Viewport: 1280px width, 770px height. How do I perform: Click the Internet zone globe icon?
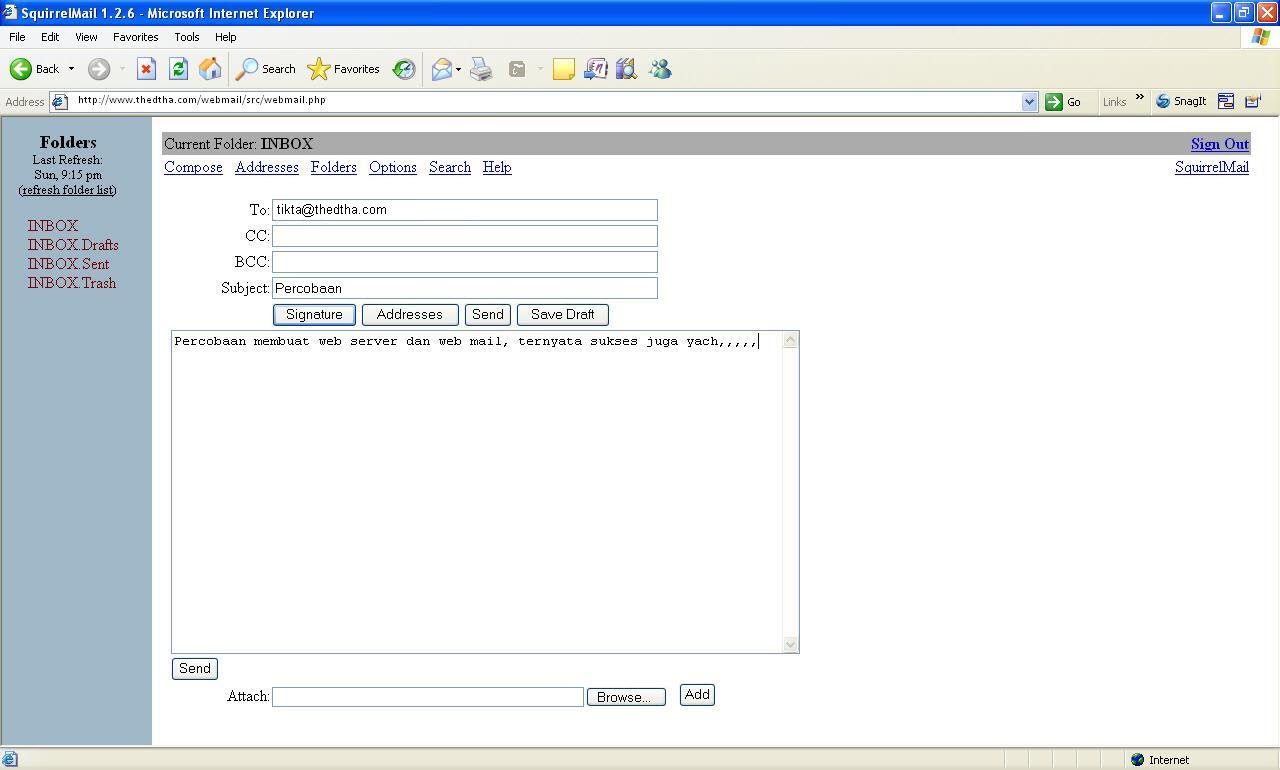[x=1137, y=760]
